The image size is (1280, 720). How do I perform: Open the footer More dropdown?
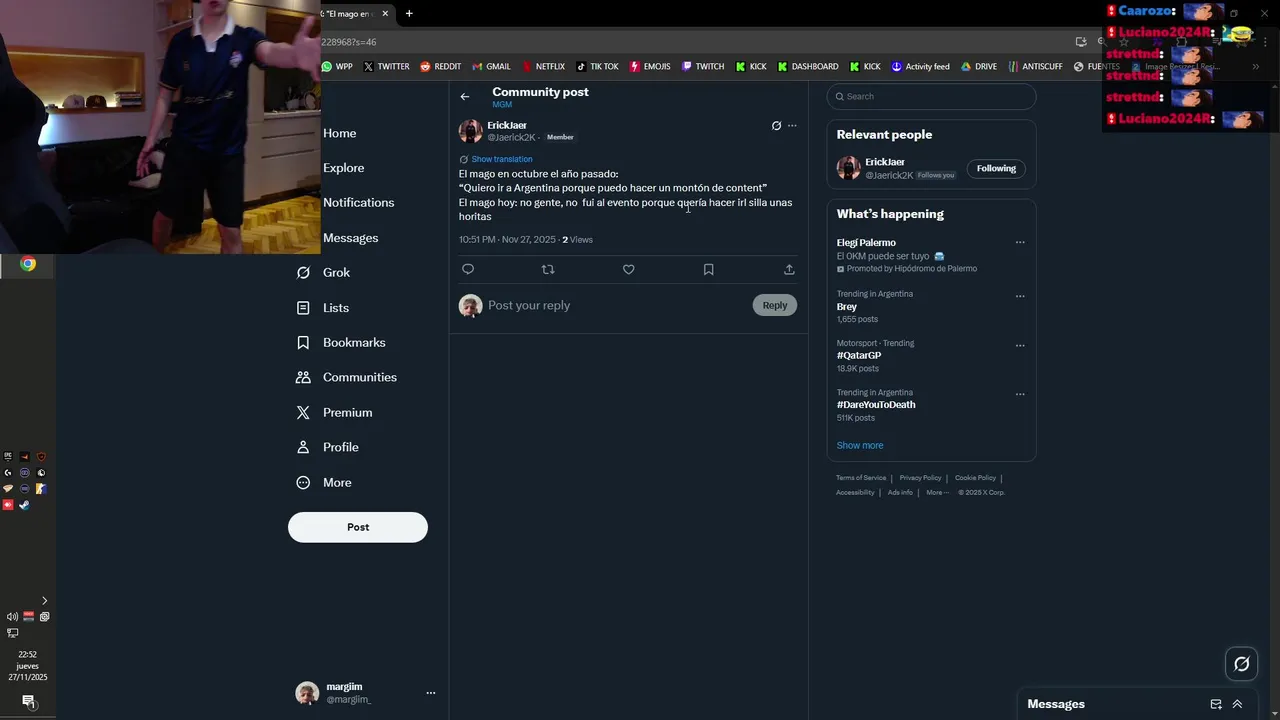(937, 493)
